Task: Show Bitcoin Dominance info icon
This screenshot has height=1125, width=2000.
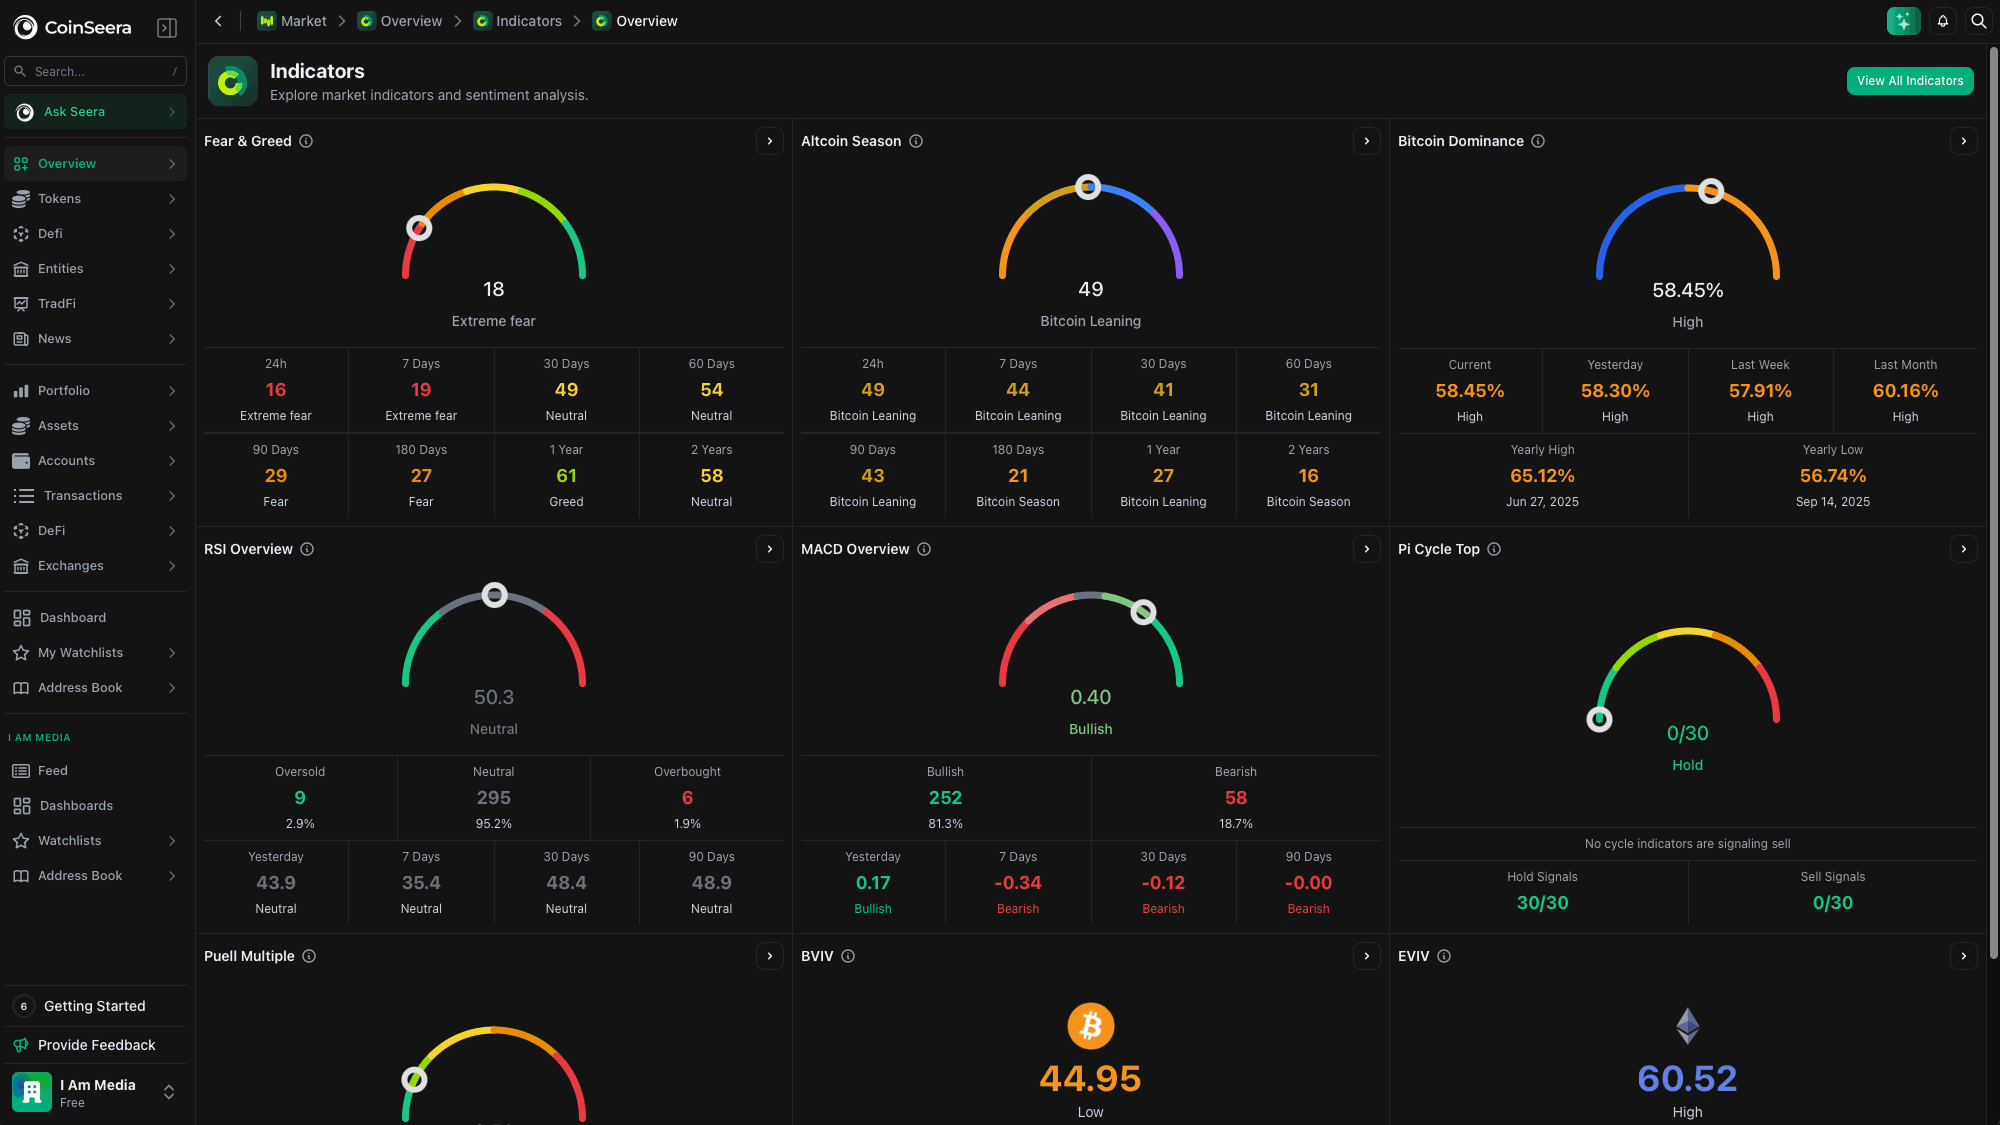Action: click(x=1538, y=141)
